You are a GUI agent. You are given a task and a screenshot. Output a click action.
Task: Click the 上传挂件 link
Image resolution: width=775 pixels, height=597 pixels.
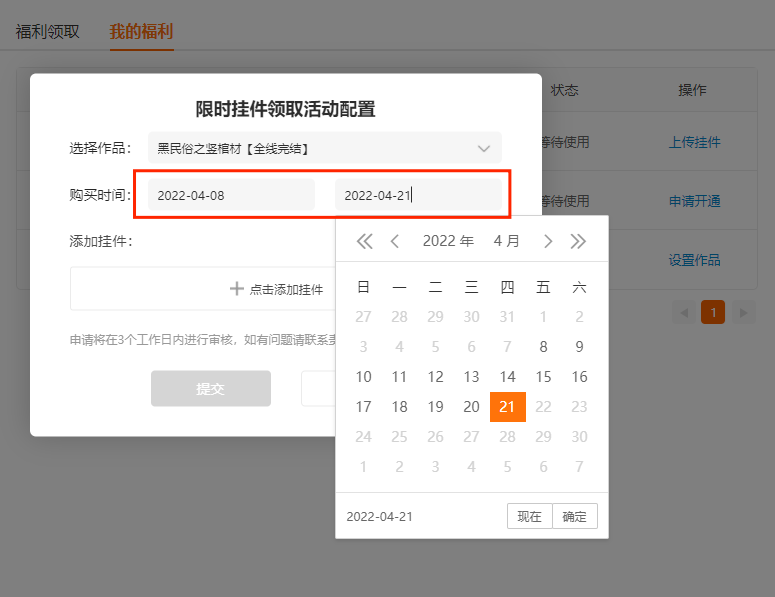point(694,142)
